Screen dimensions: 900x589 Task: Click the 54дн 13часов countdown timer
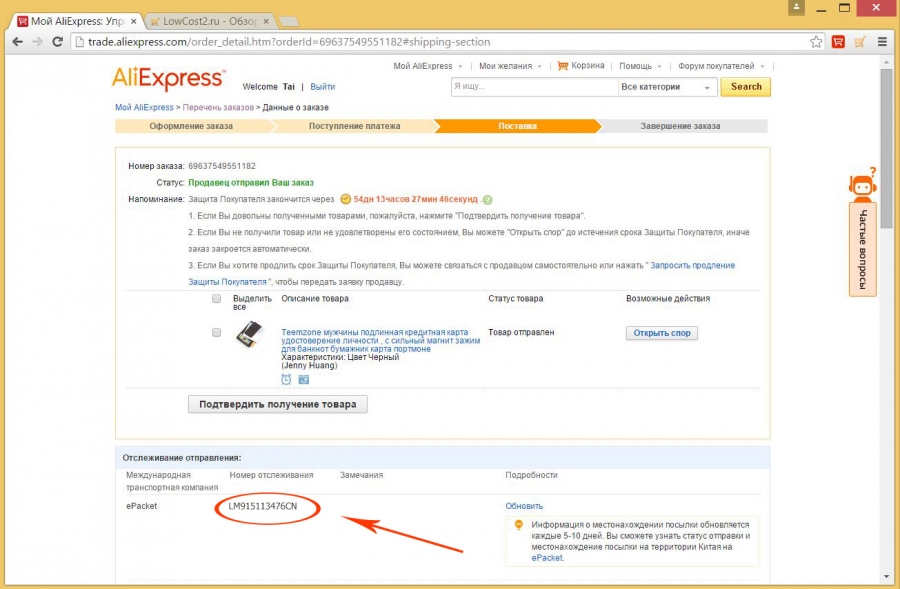click(x=416, y=199)
